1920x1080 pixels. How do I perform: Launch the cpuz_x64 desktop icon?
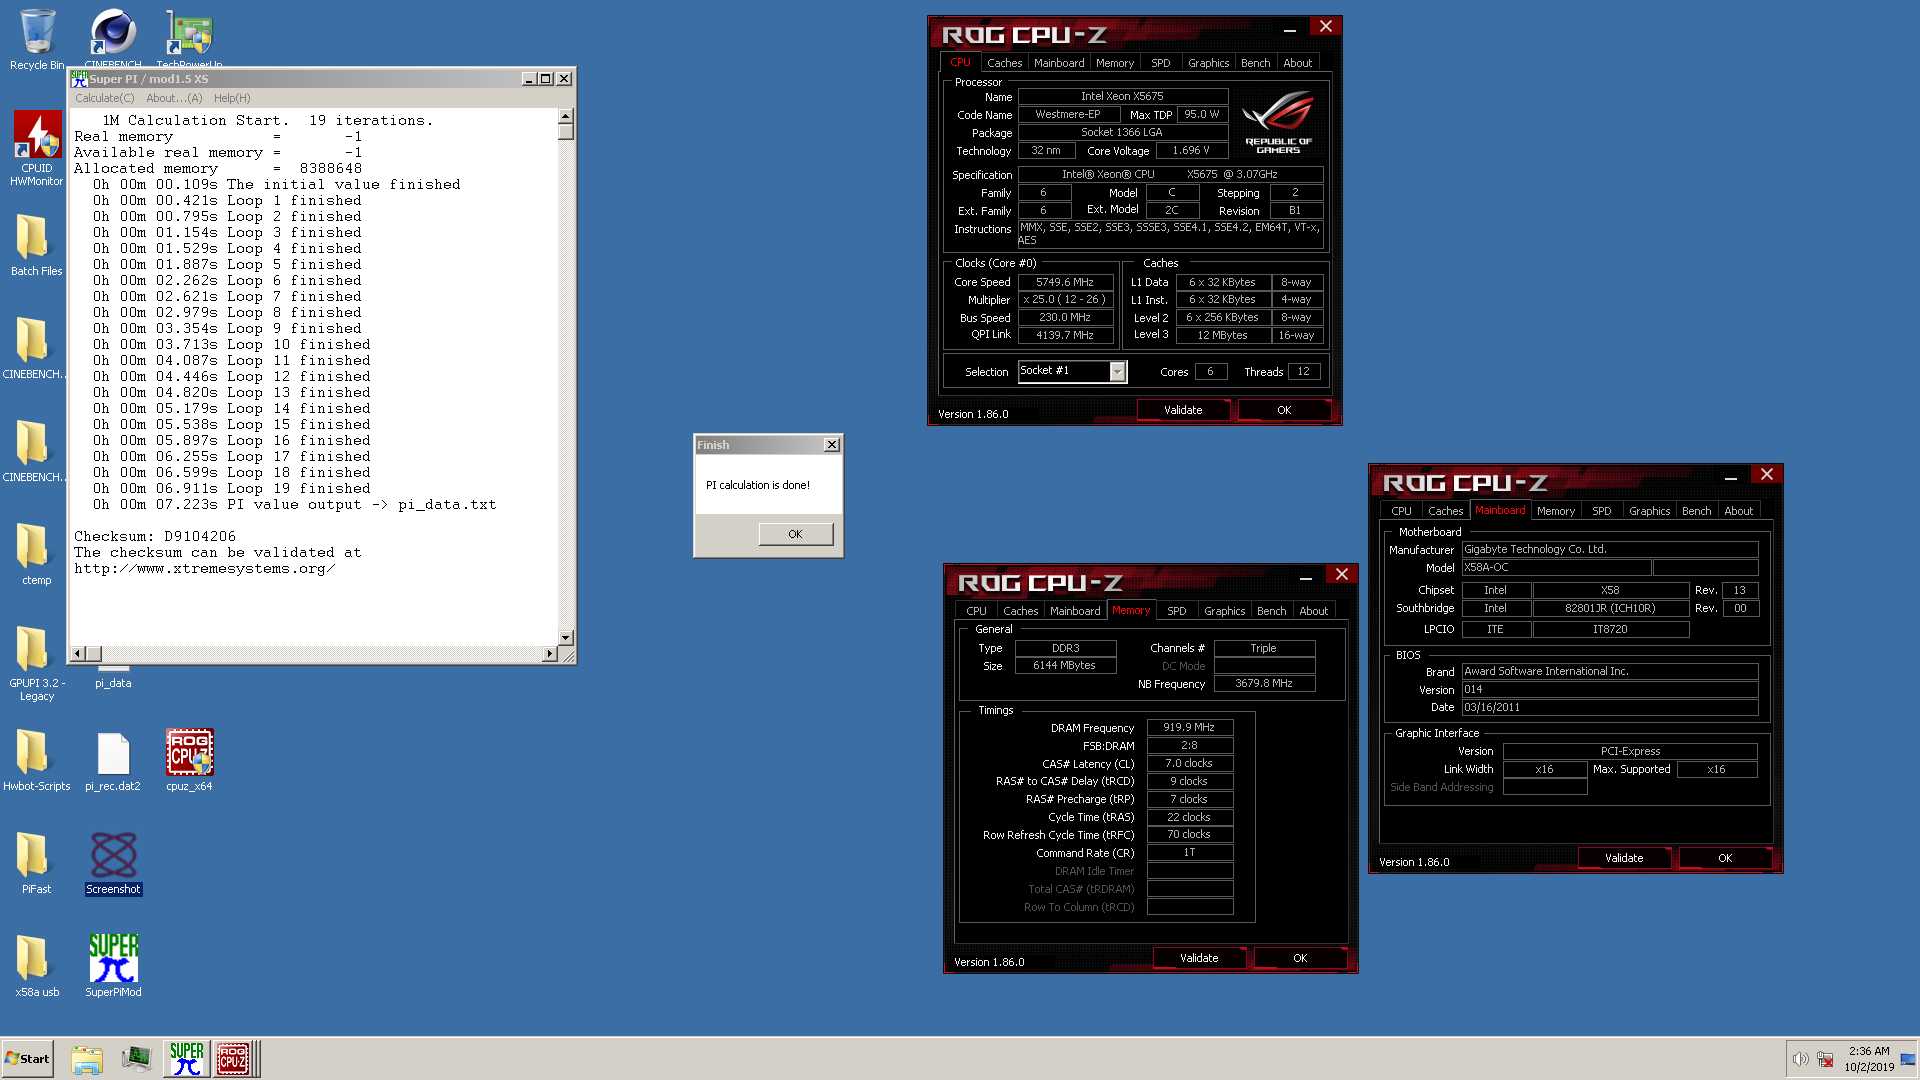point(189,760)
